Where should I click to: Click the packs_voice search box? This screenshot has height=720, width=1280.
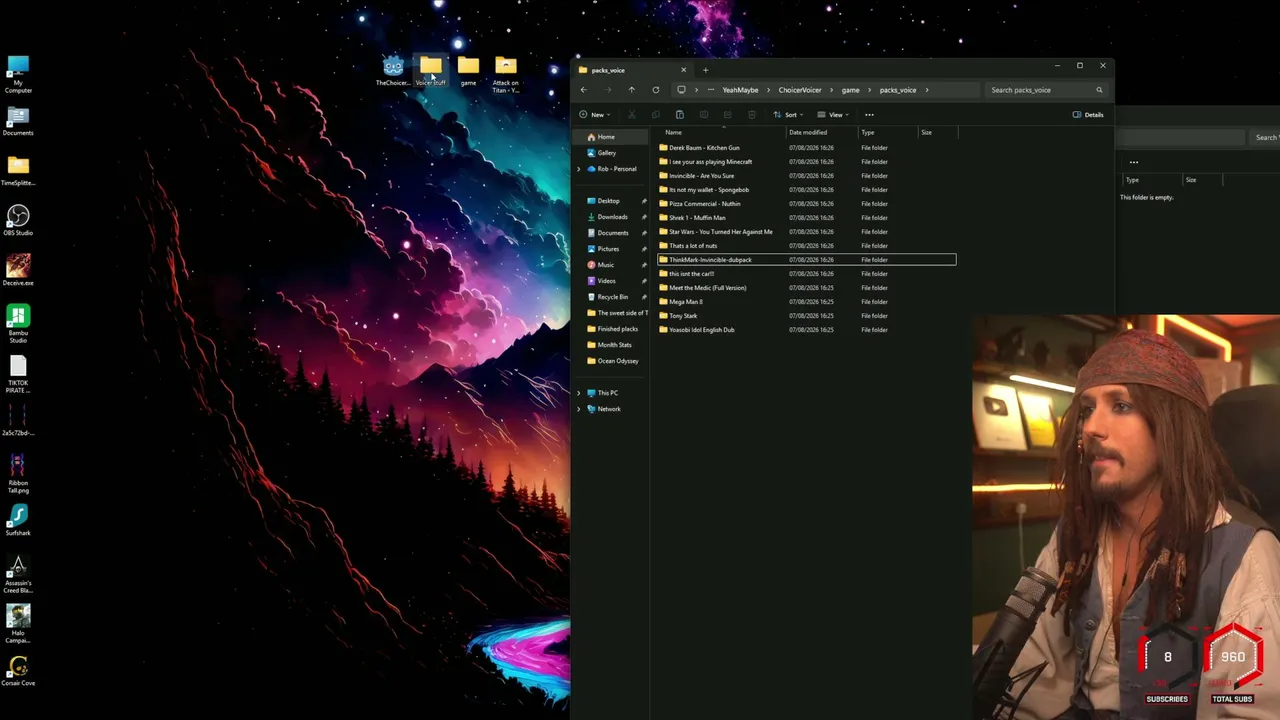(1047, 90)
